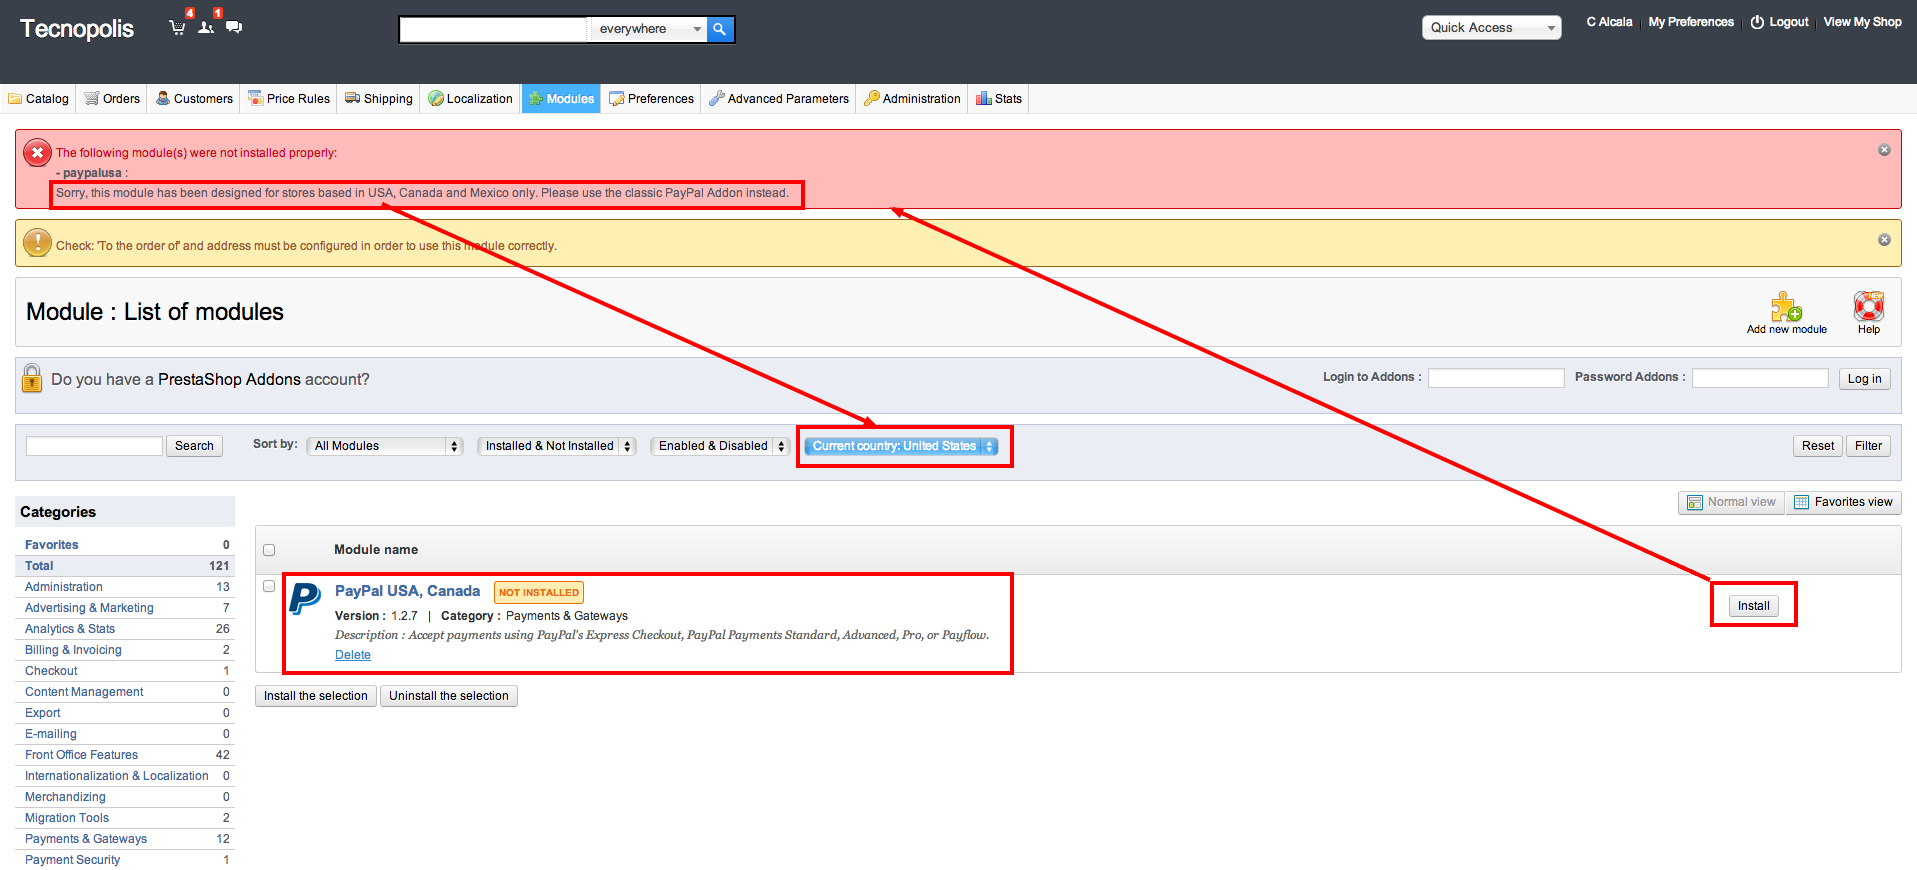This screenshot has height=870, width=1917.
Task: Click the padlock icon beside Addons account
Action: click(32, 378)
